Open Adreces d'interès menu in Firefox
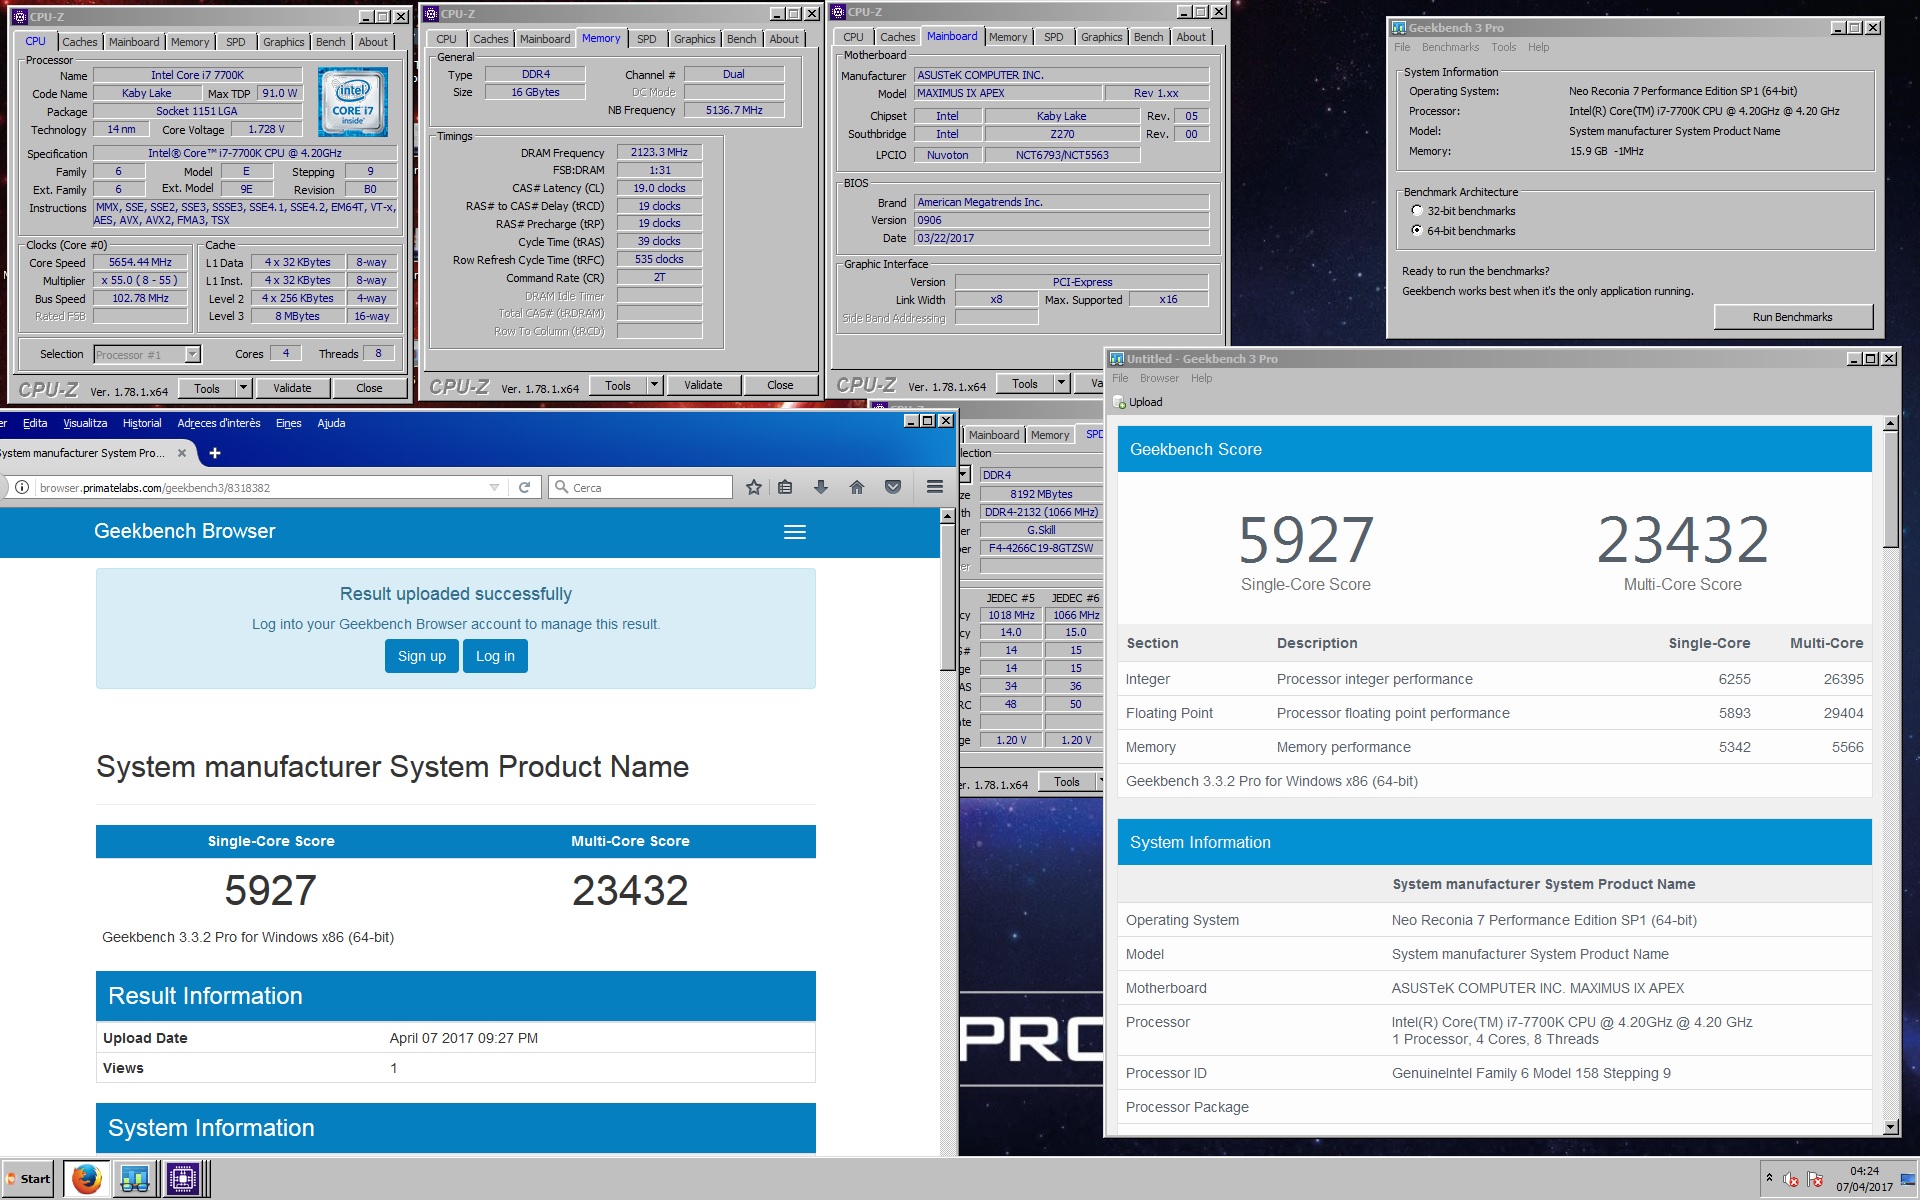The image size is (1920, 1200). 219,423
